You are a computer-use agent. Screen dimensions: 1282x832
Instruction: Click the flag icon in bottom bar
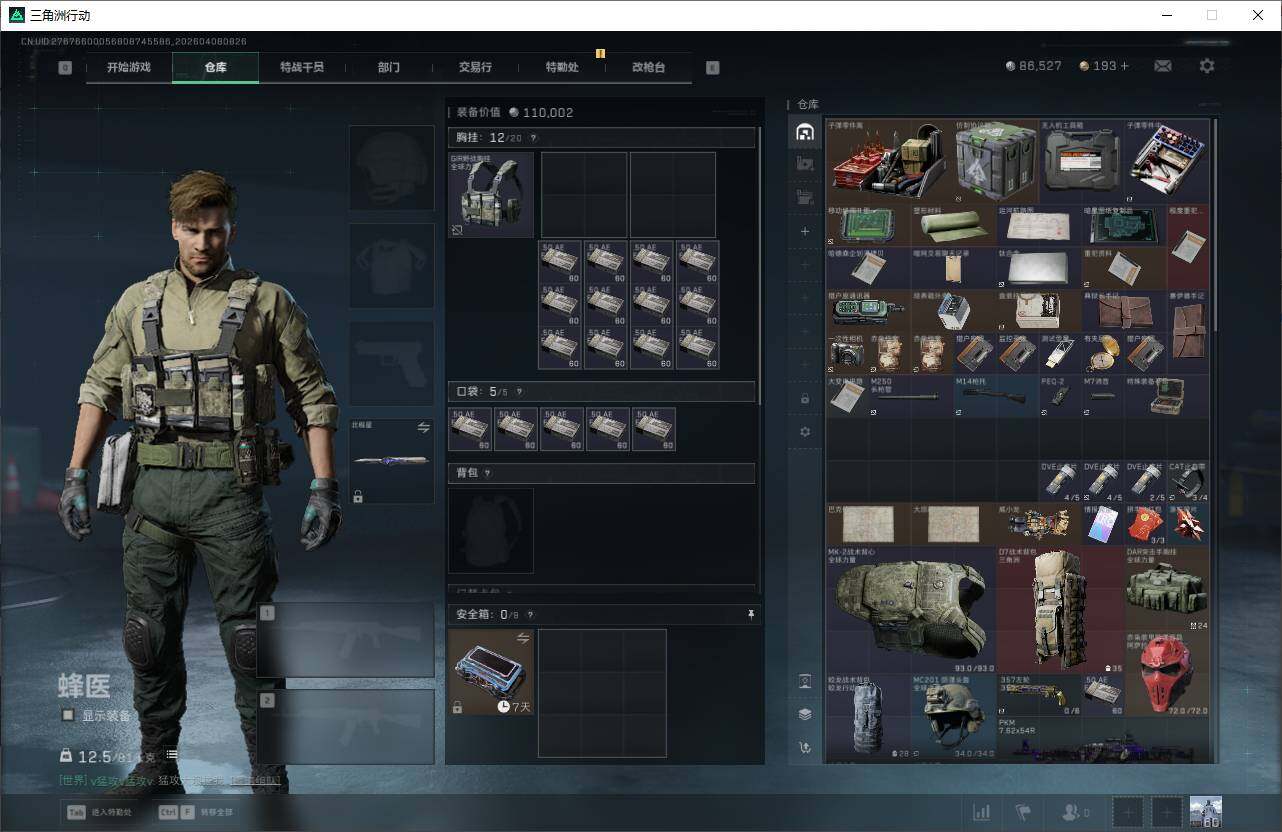[x=1023, y=812]
